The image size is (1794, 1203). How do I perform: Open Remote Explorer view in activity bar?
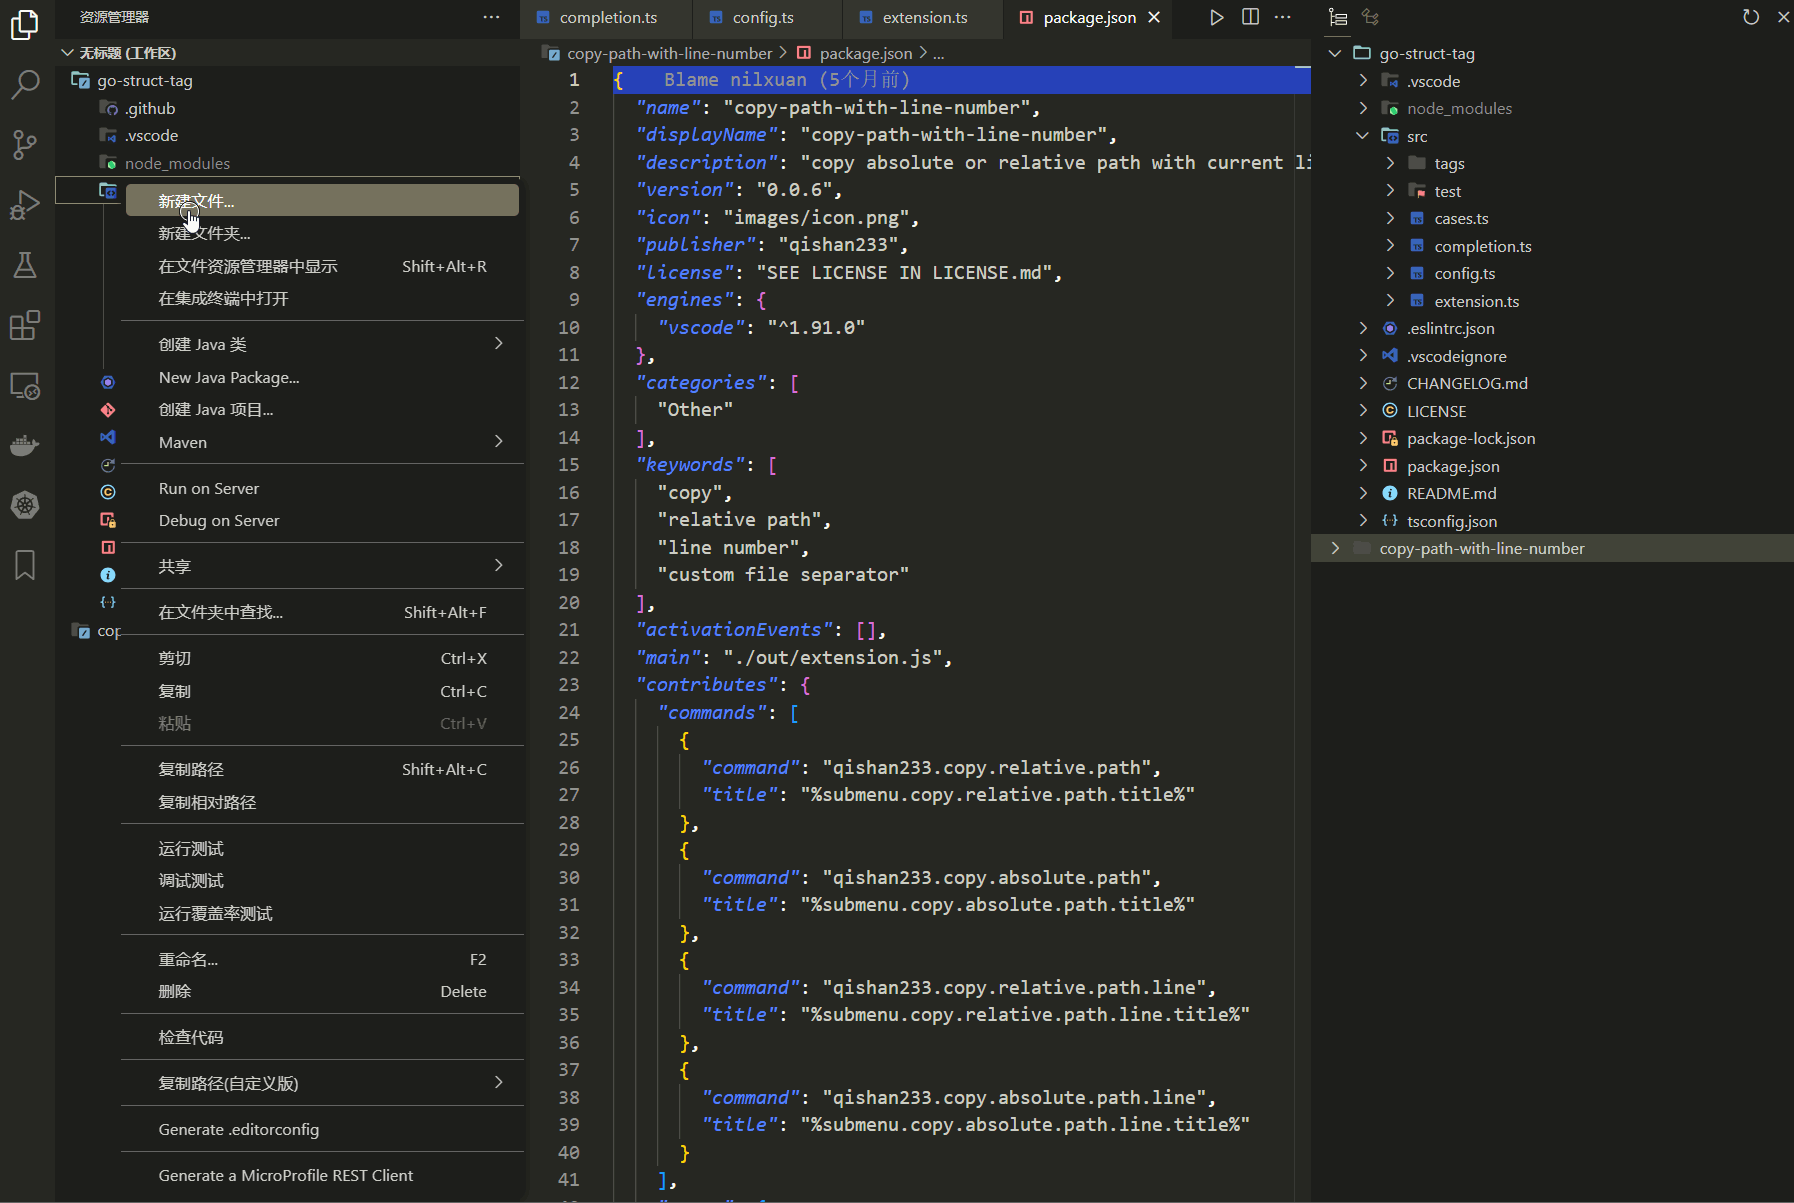click(25, 386)
